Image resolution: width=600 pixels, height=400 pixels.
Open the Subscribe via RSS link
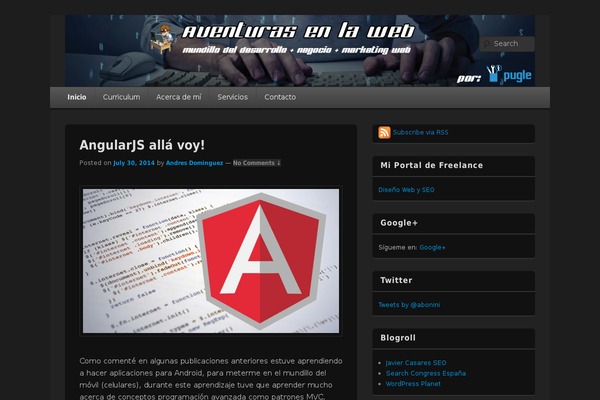pyautogui.click(x=420, y=132)
